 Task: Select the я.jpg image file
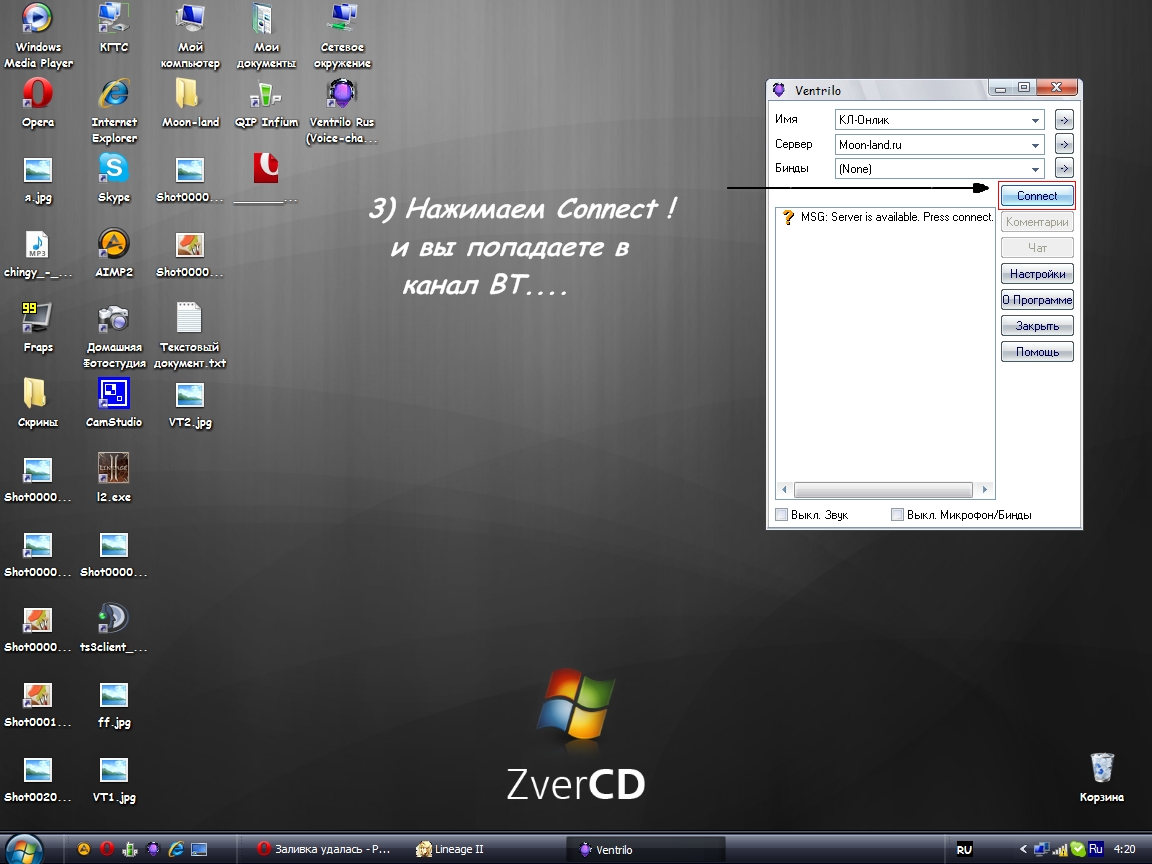tap(37, 179)
